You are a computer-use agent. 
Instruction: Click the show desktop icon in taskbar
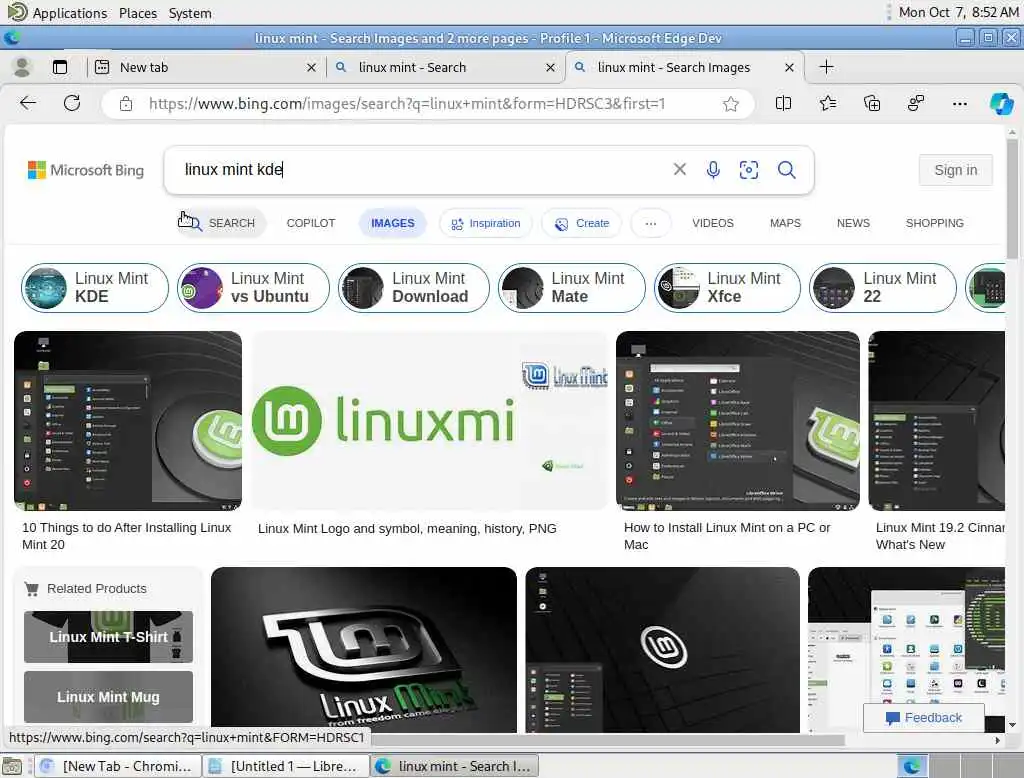(12, 766)
